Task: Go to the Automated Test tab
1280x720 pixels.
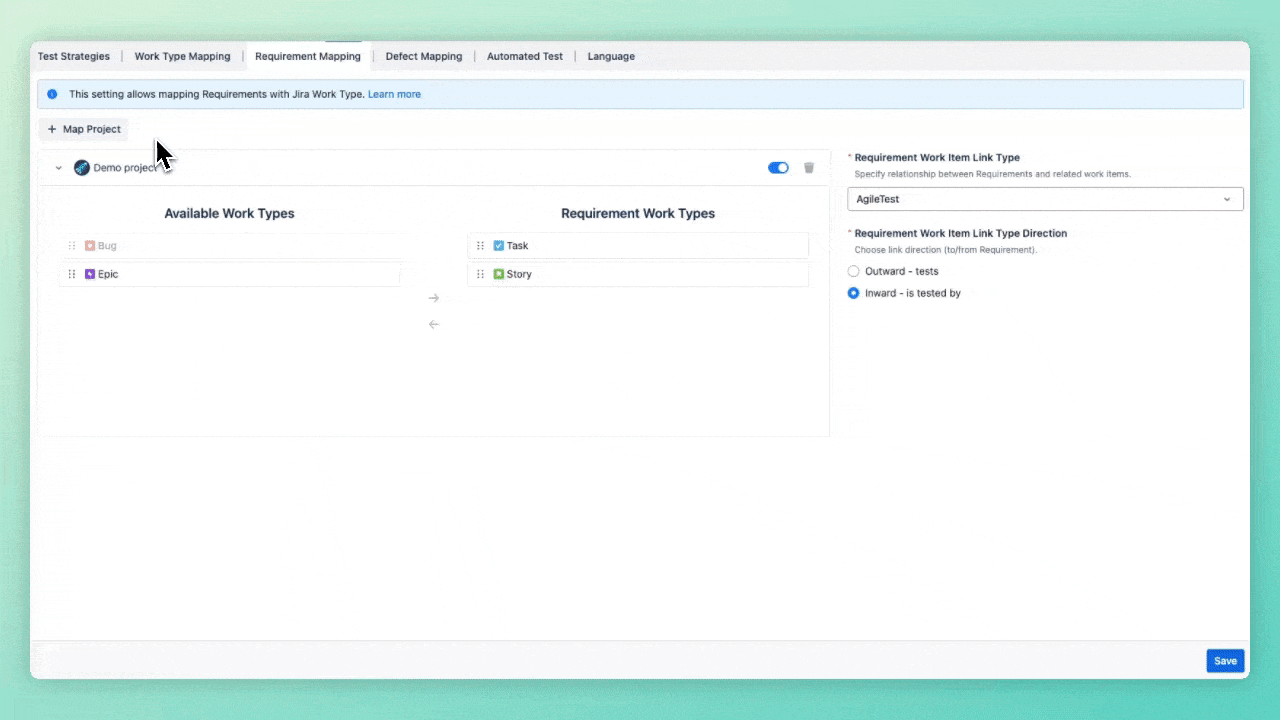Action: tap(525, 56)
